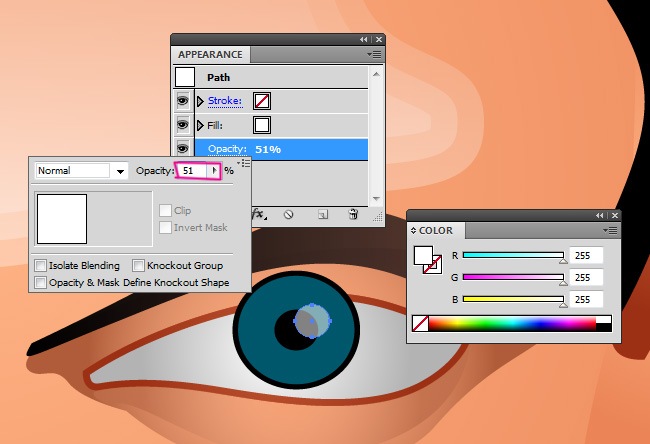Click the Stroke box in Color panel

(435, 267)
